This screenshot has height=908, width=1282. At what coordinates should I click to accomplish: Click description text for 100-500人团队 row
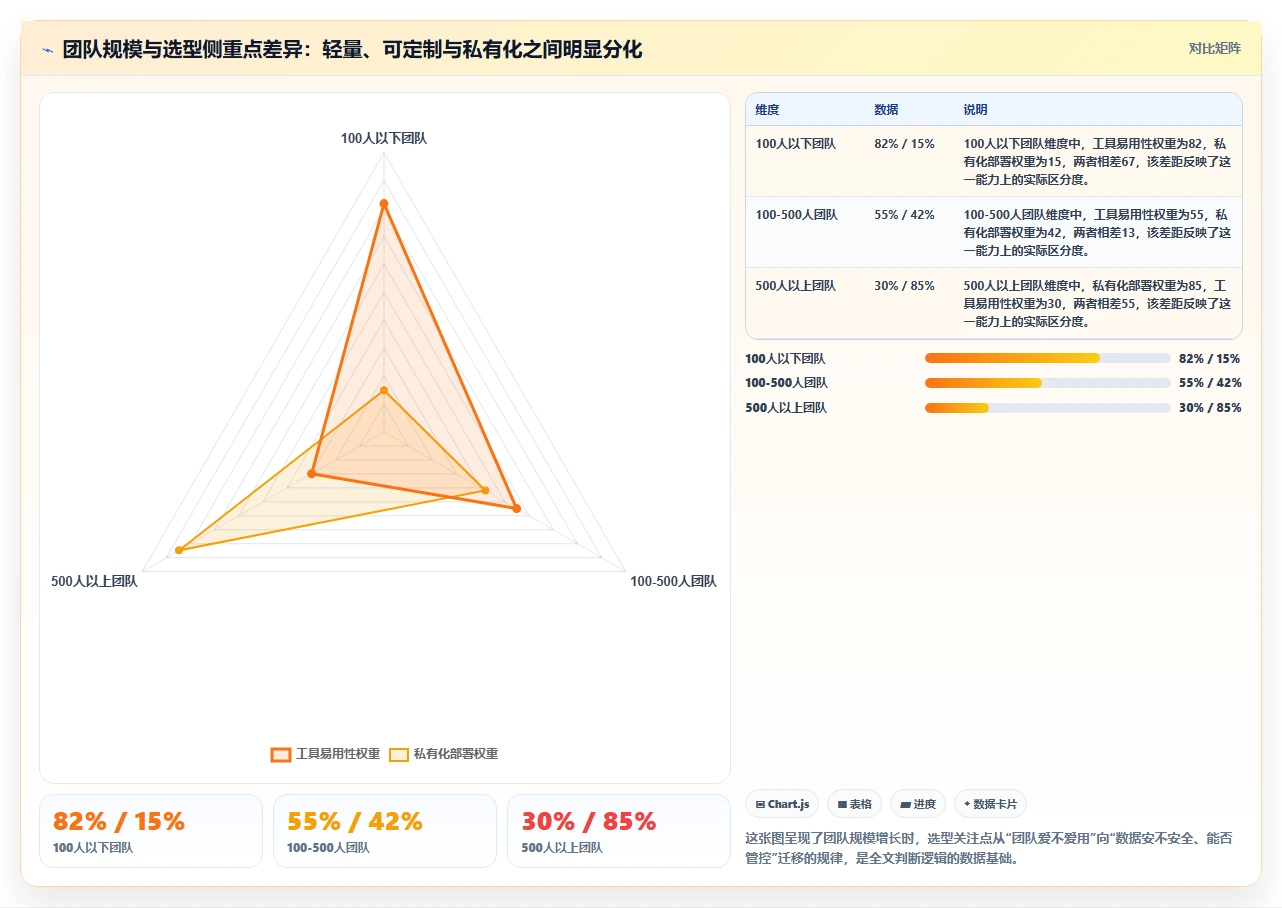pos(1097,232)
